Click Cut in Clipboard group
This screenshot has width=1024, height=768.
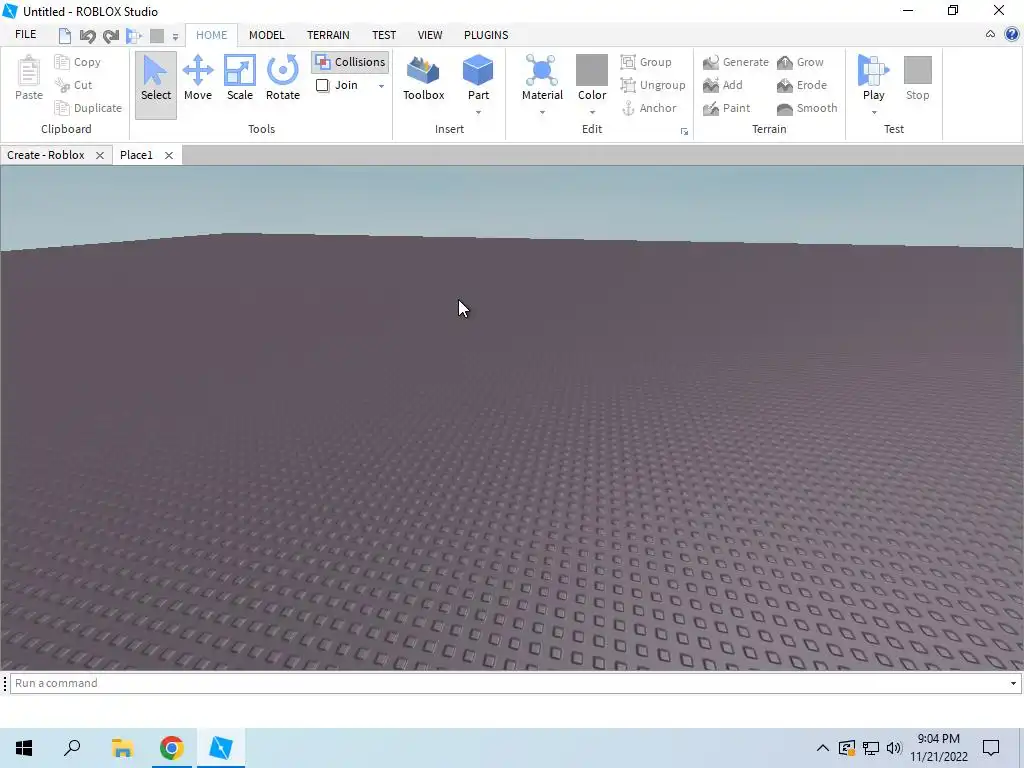[x=74, y=85]
